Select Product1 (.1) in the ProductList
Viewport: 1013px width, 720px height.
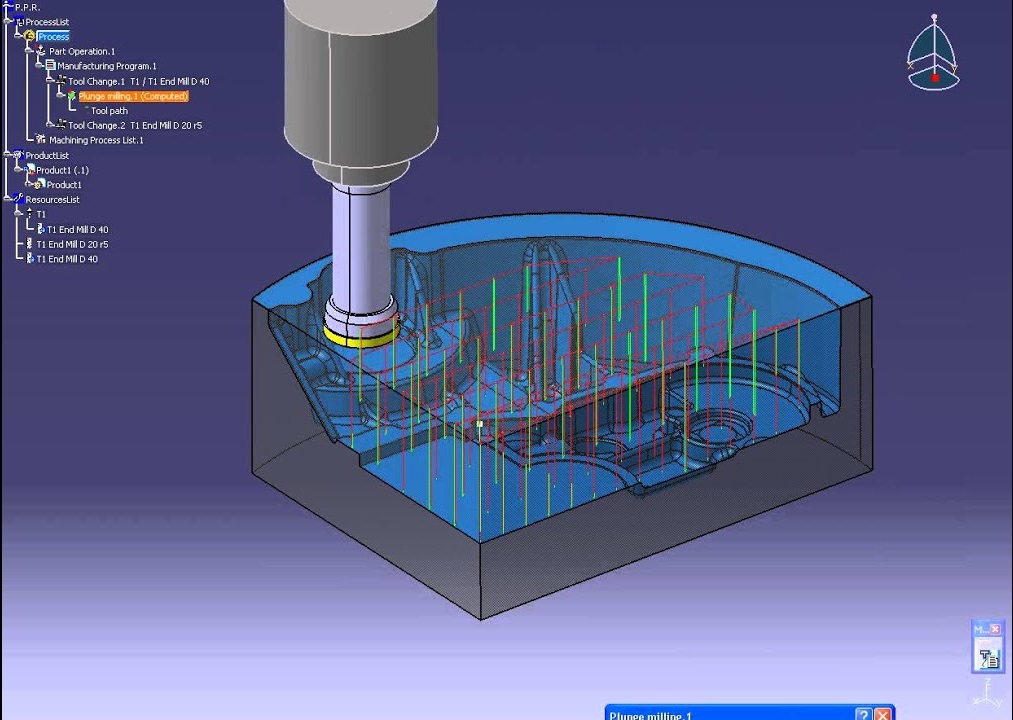coord(62,170)
